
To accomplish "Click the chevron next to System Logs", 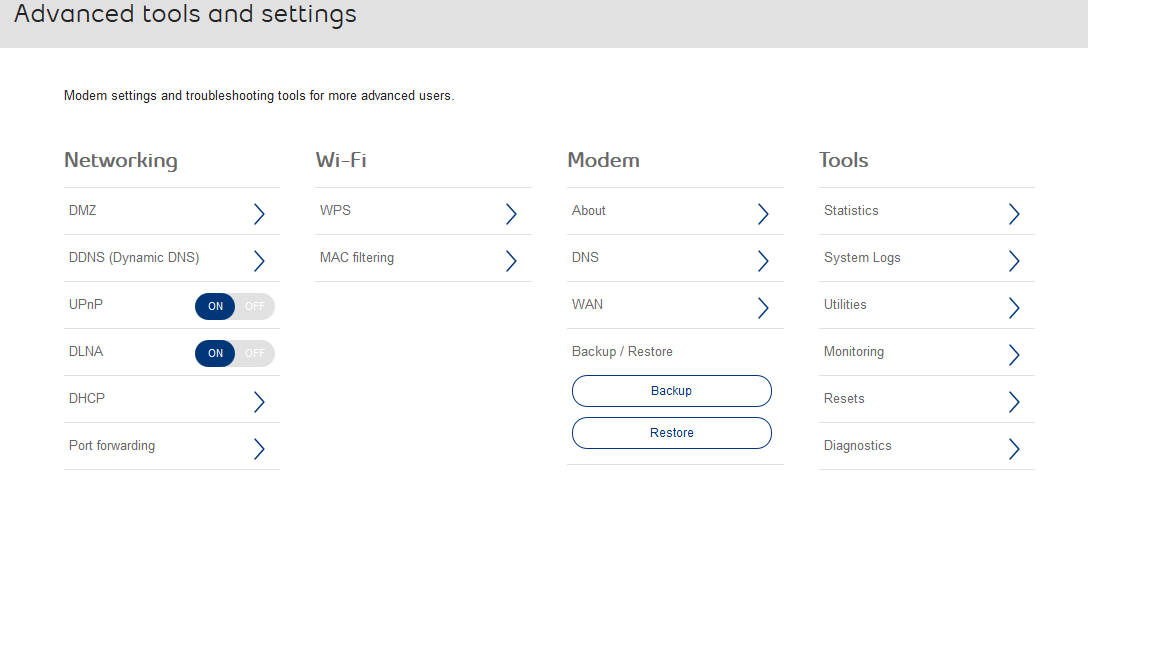I will coord(1014,260).
